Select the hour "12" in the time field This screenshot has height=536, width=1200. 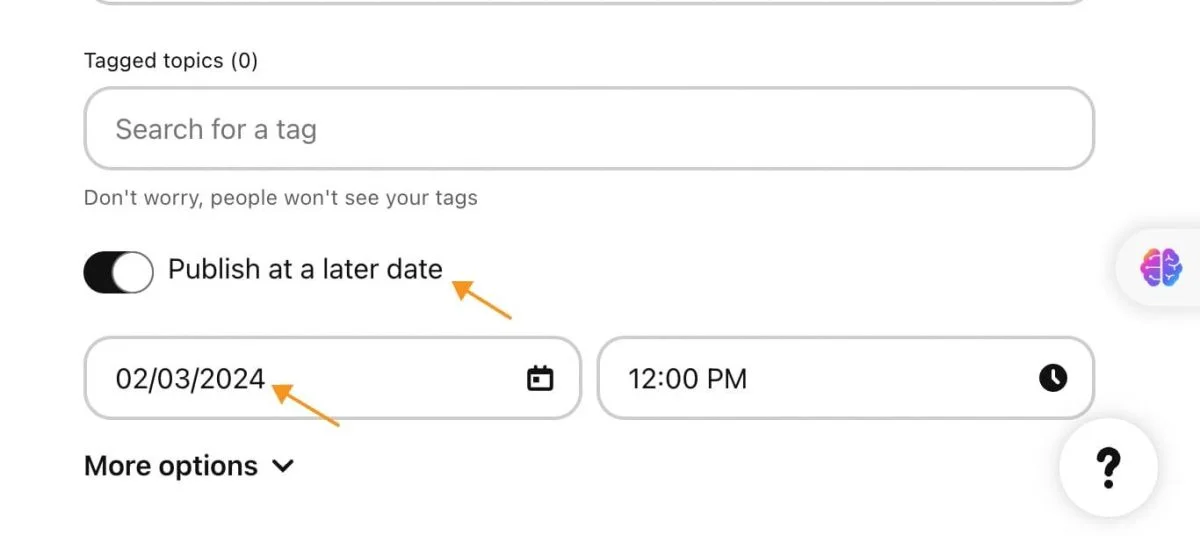[642, 379]
